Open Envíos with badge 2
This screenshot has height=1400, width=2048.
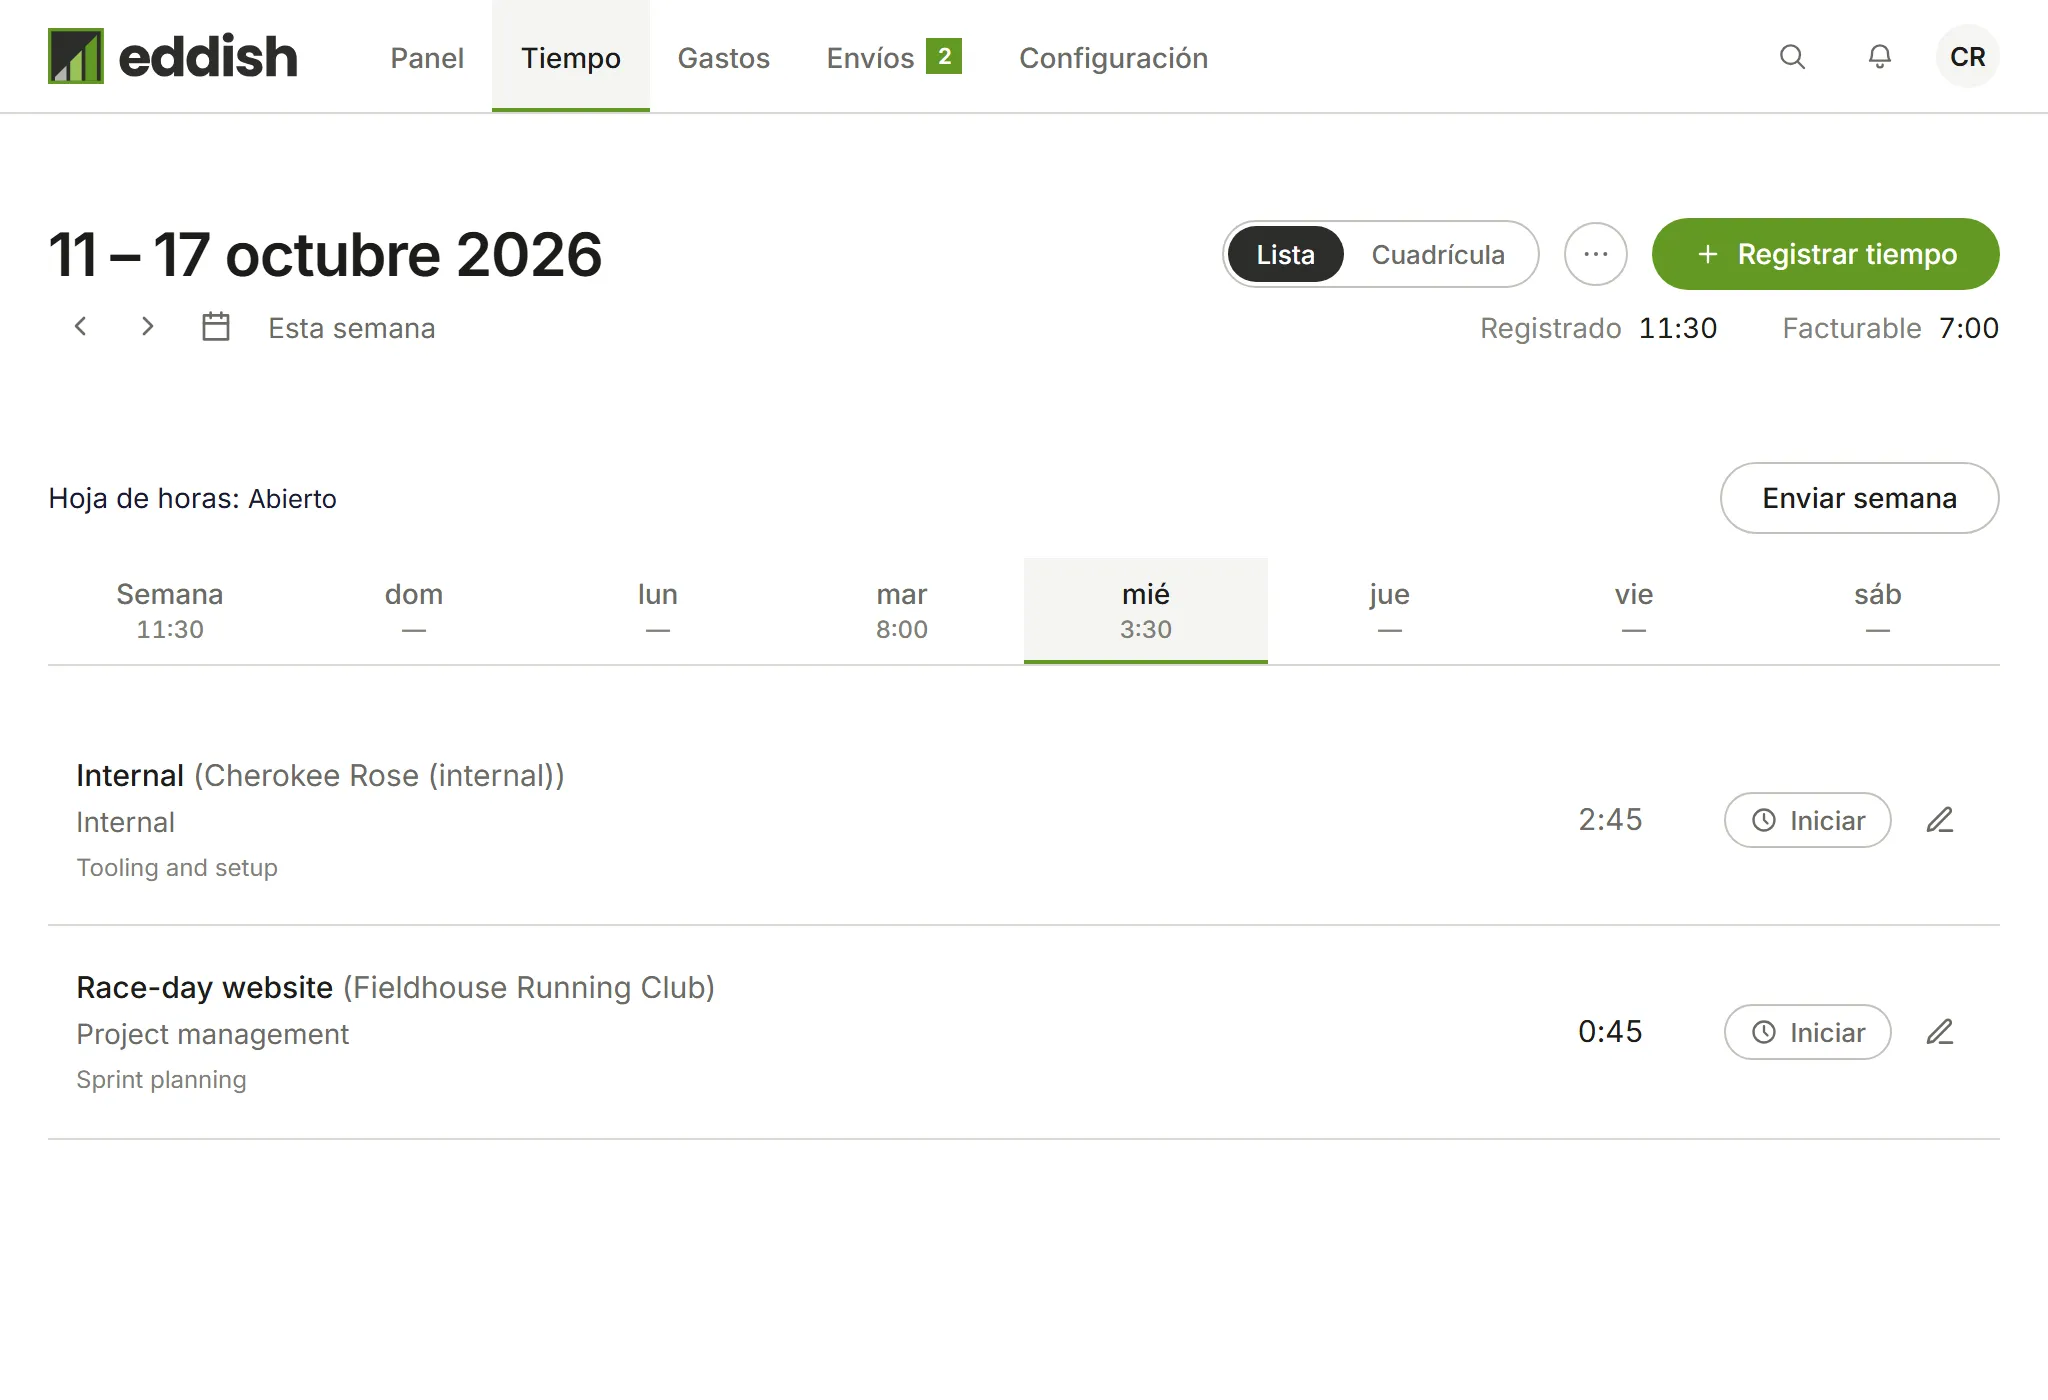(894, 58)
